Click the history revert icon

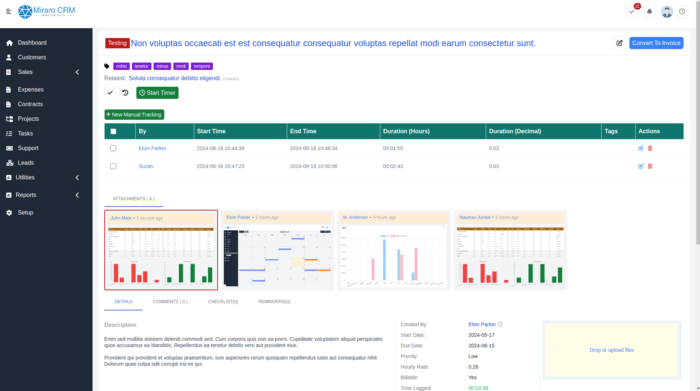click(x=125, y=93)
